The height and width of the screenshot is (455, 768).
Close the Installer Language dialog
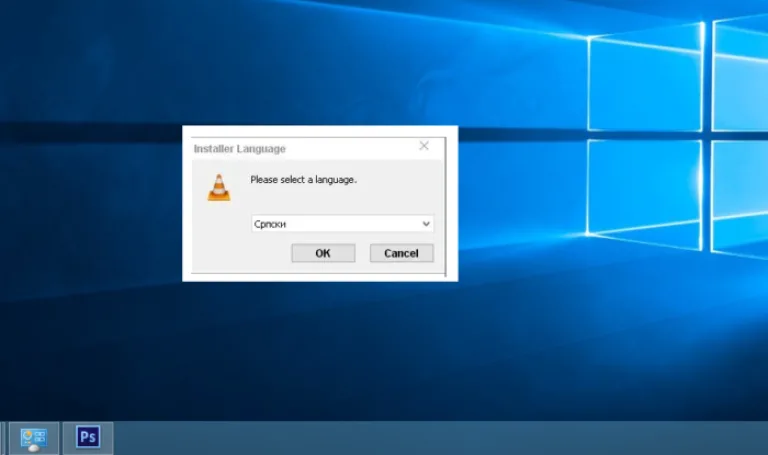pyautogui.click(x=424, y=145)
